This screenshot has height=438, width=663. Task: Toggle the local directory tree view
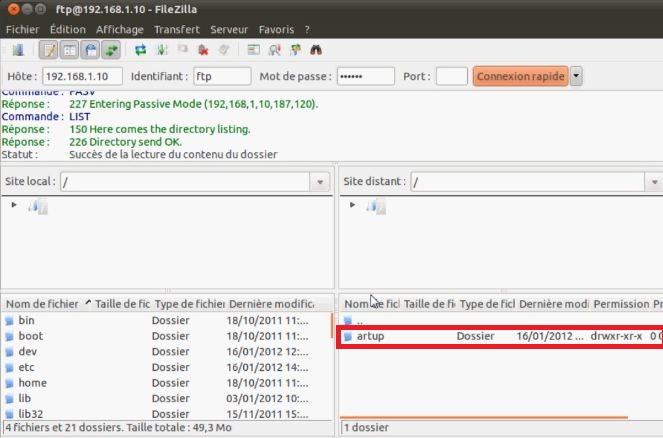pyautogui.click(x=69, y=50)
